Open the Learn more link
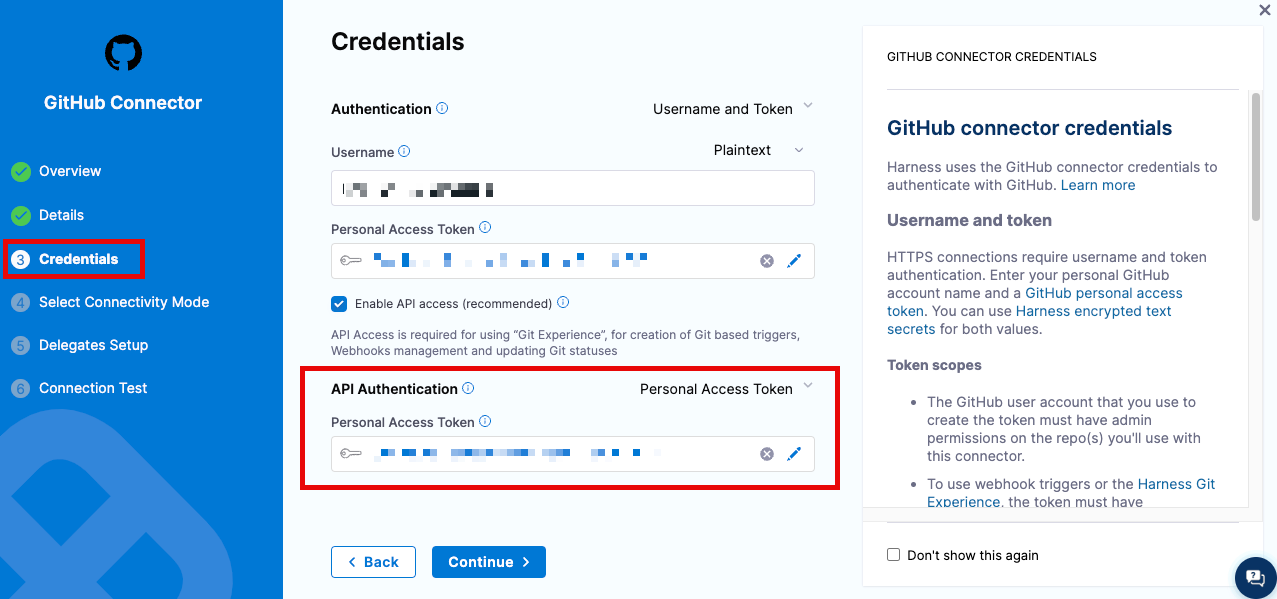This screenshot has height=599, width=1277. [x=1098, y=185]
